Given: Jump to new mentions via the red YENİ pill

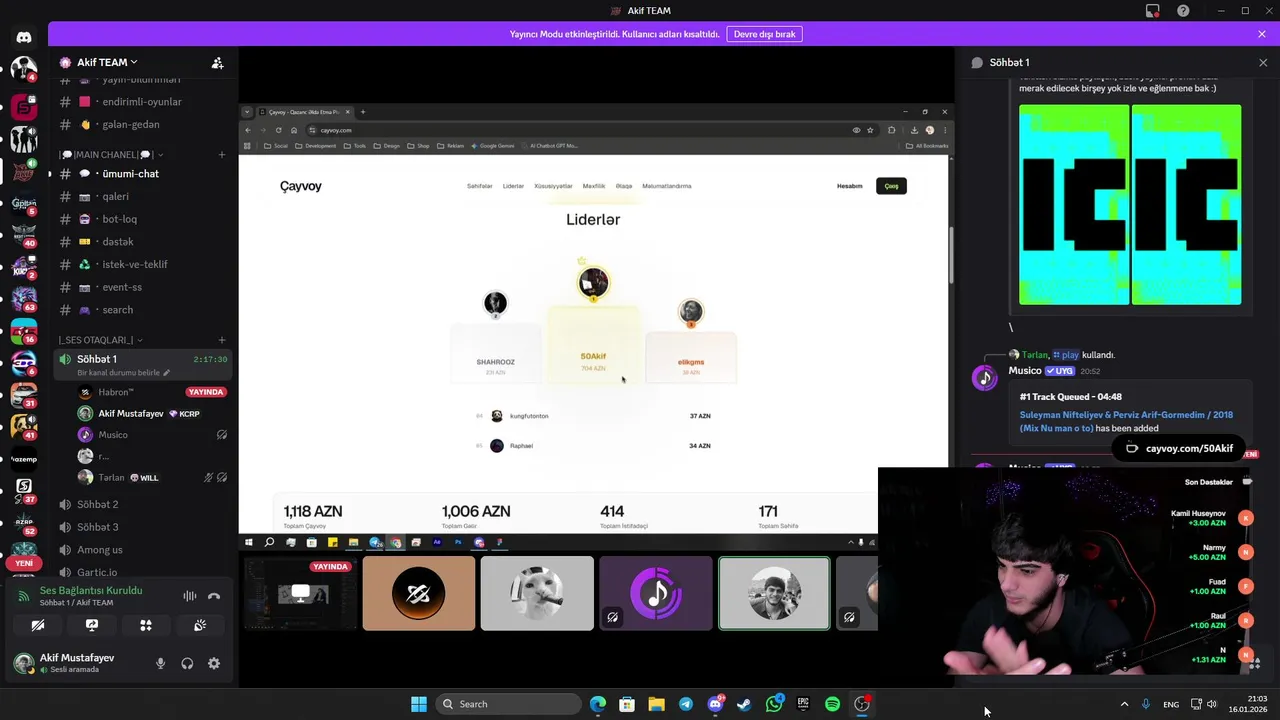Looking at the screenshot, I should coord(24,563).
